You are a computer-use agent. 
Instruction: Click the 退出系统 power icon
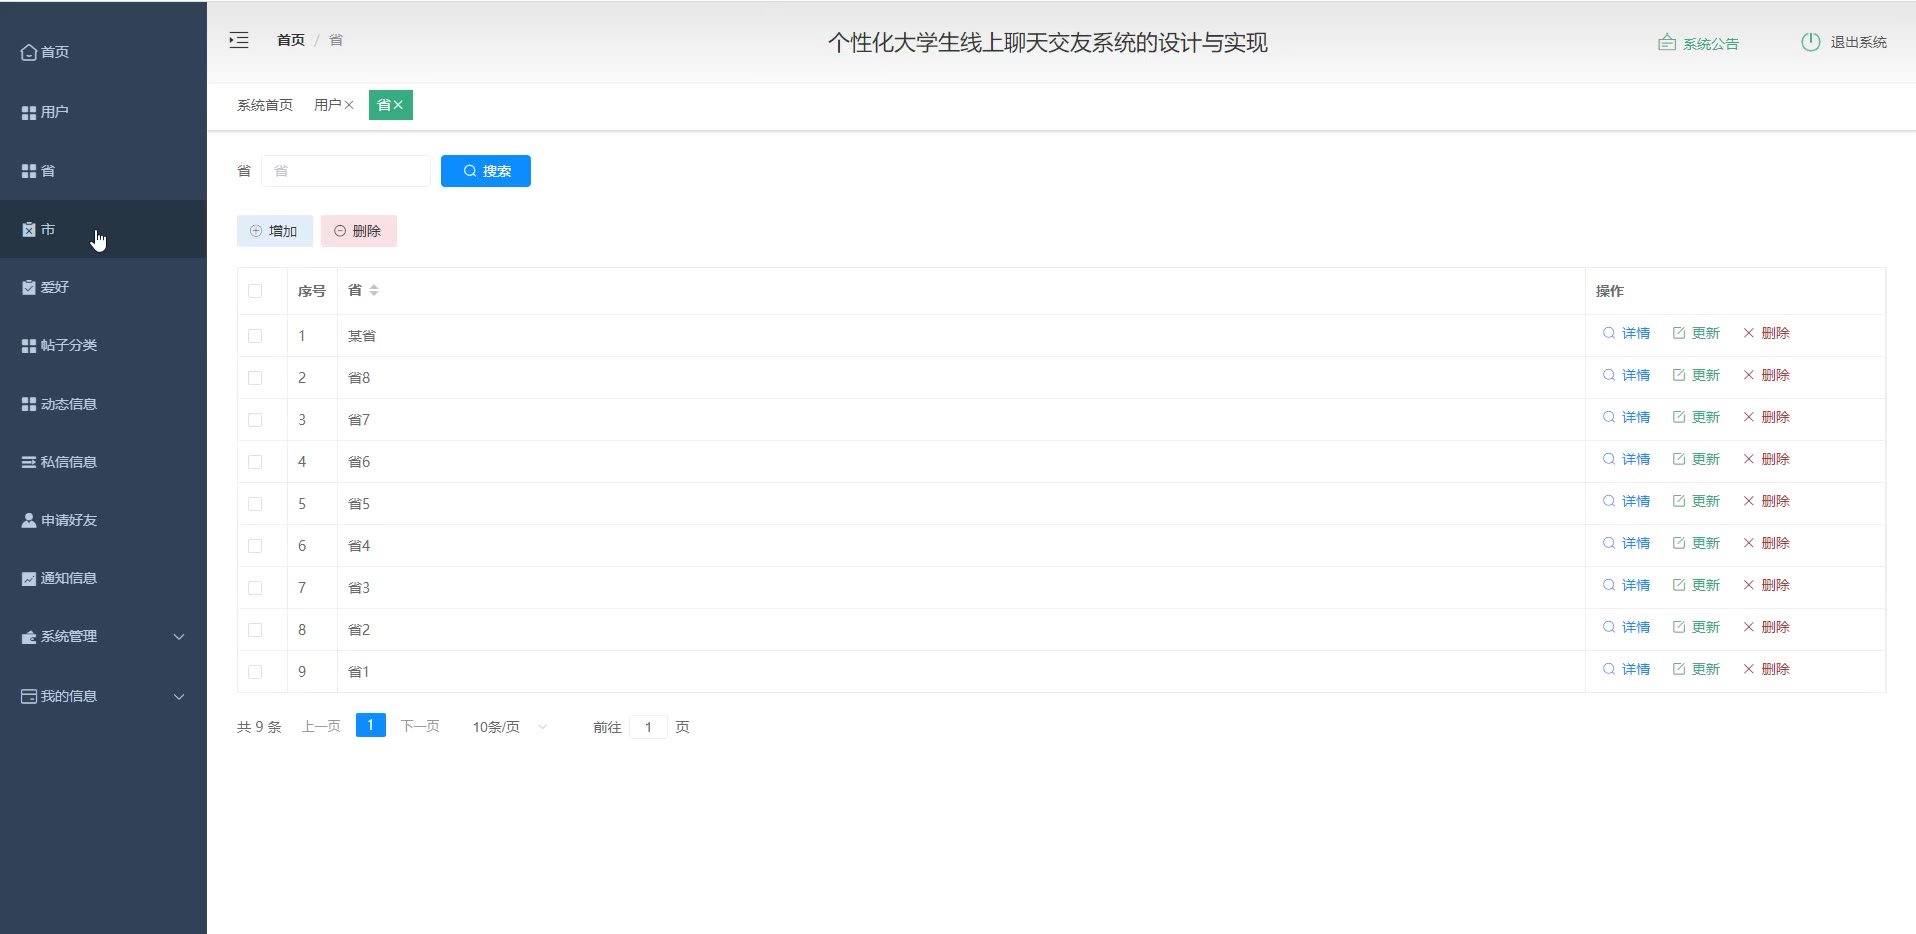(1810, 42)
